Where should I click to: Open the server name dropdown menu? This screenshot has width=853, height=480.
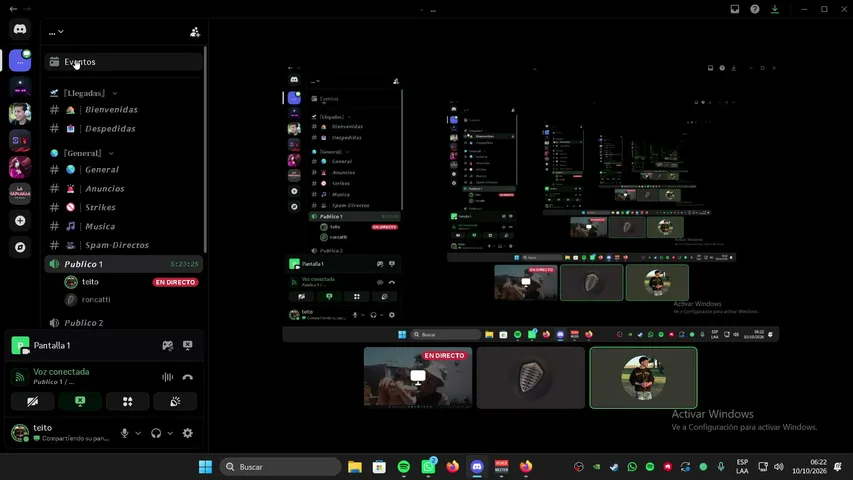(56, 32)
